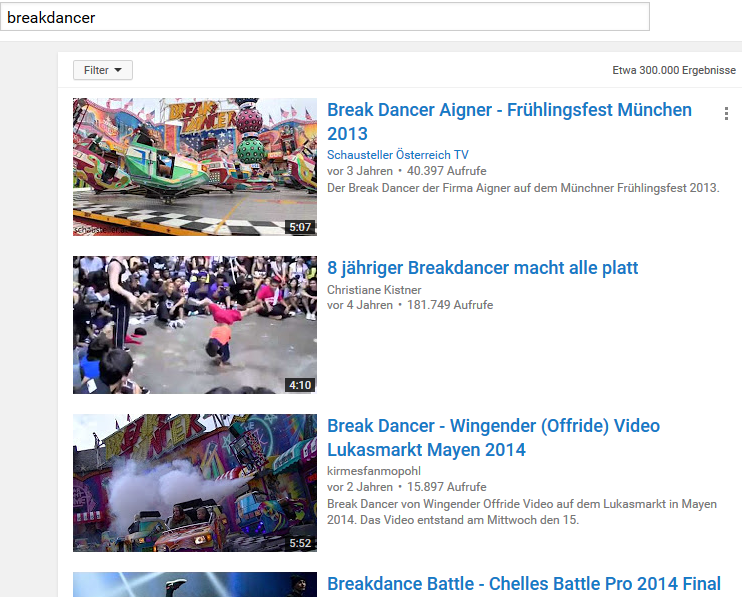Click into the breakdancer search field
This screenshot has width=742, height=597.
tap(325, 18)
